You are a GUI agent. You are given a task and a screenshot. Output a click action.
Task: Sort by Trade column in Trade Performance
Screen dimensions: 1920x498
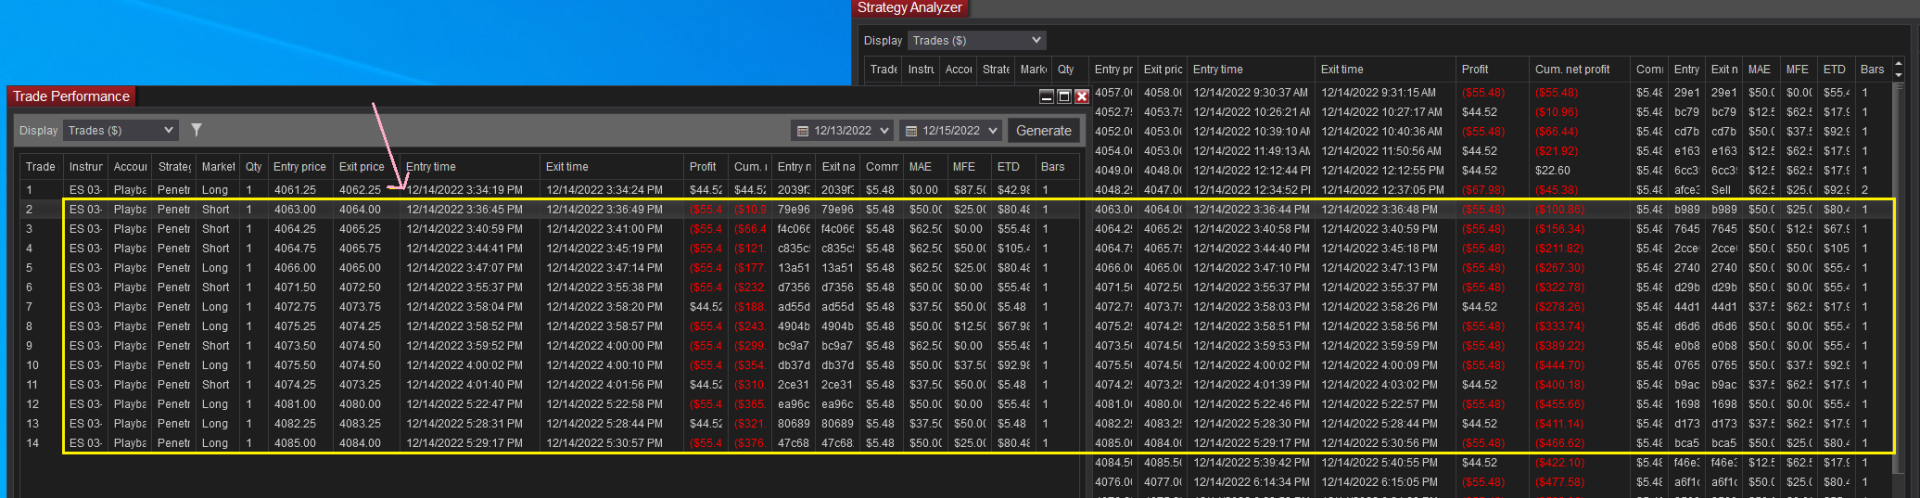pos(41,167)
